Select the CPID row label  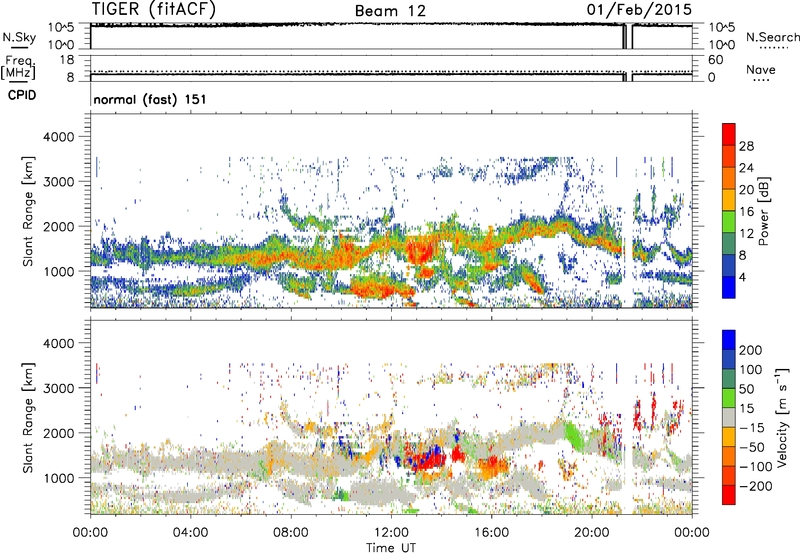coord(22,95)
